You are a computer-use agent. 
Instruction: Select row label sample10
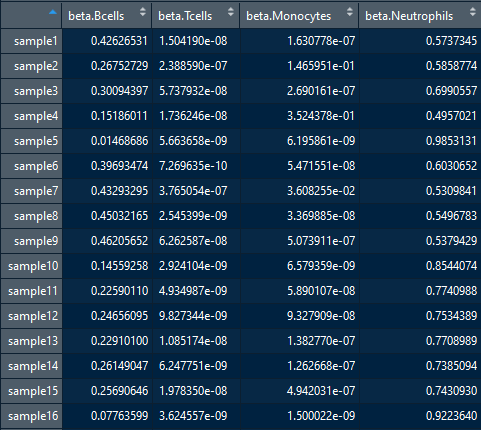[x=33, y=266]
